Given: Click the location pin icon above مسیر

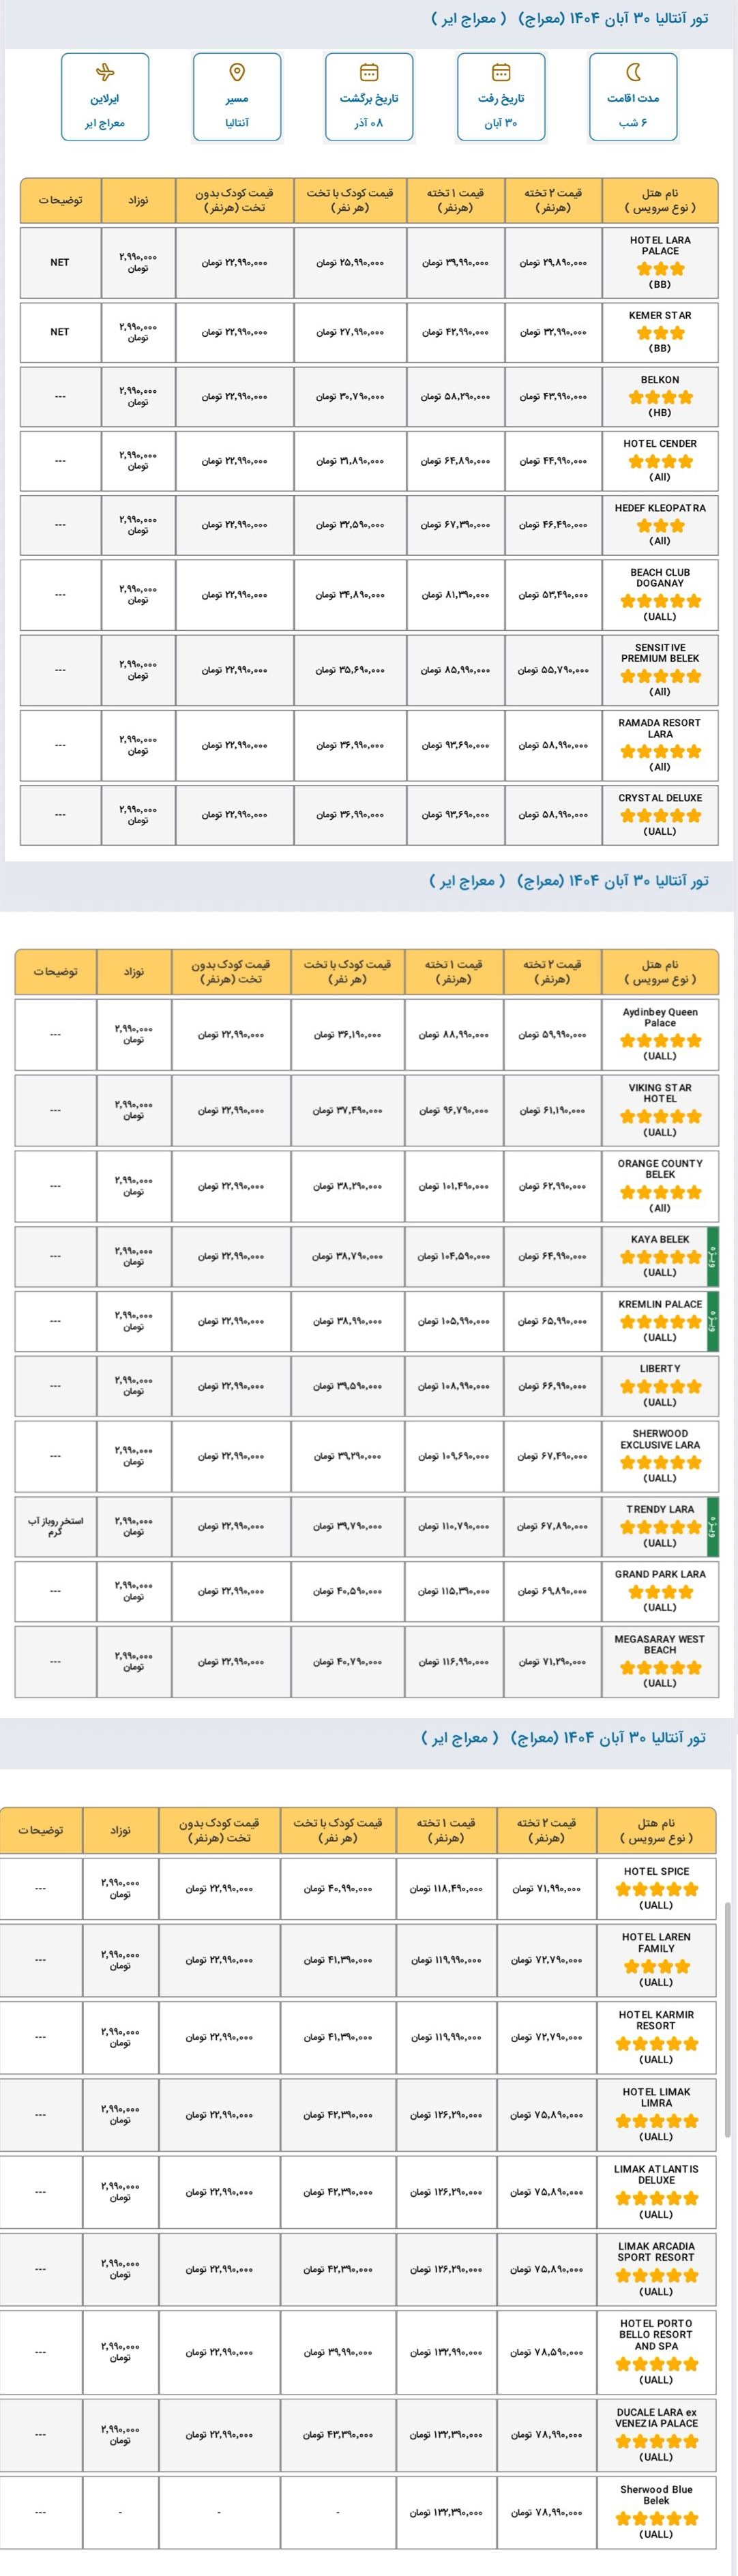Looking at the screenshot, I should pos(237,72).
